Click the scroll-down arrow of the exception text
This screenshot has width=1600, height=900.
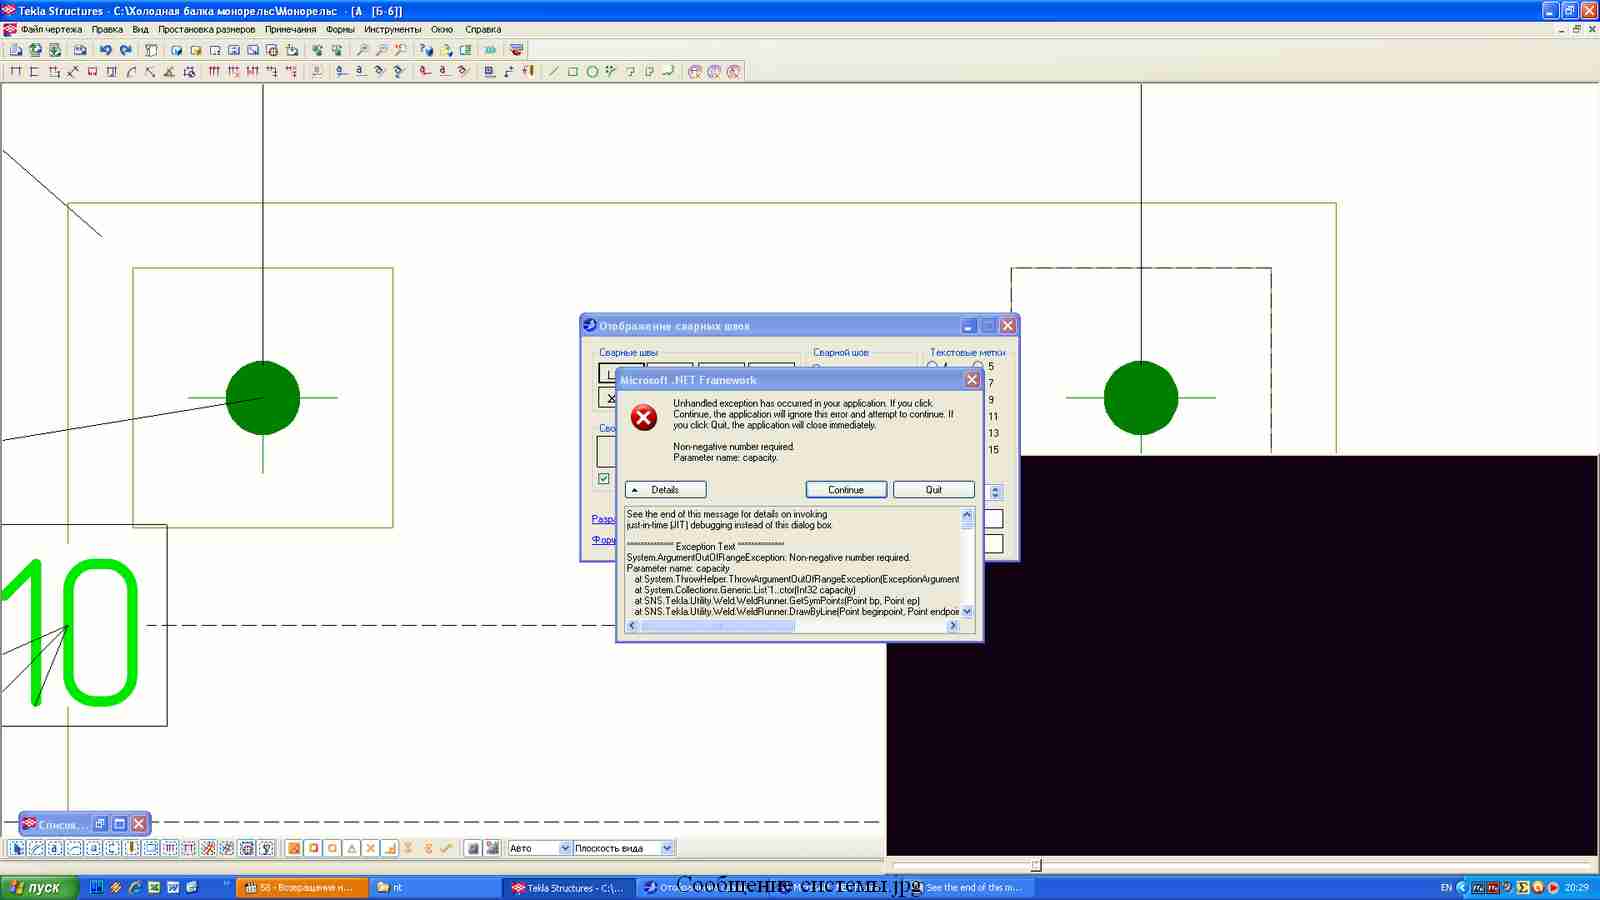pyautogui.click(x=967, y=611)
